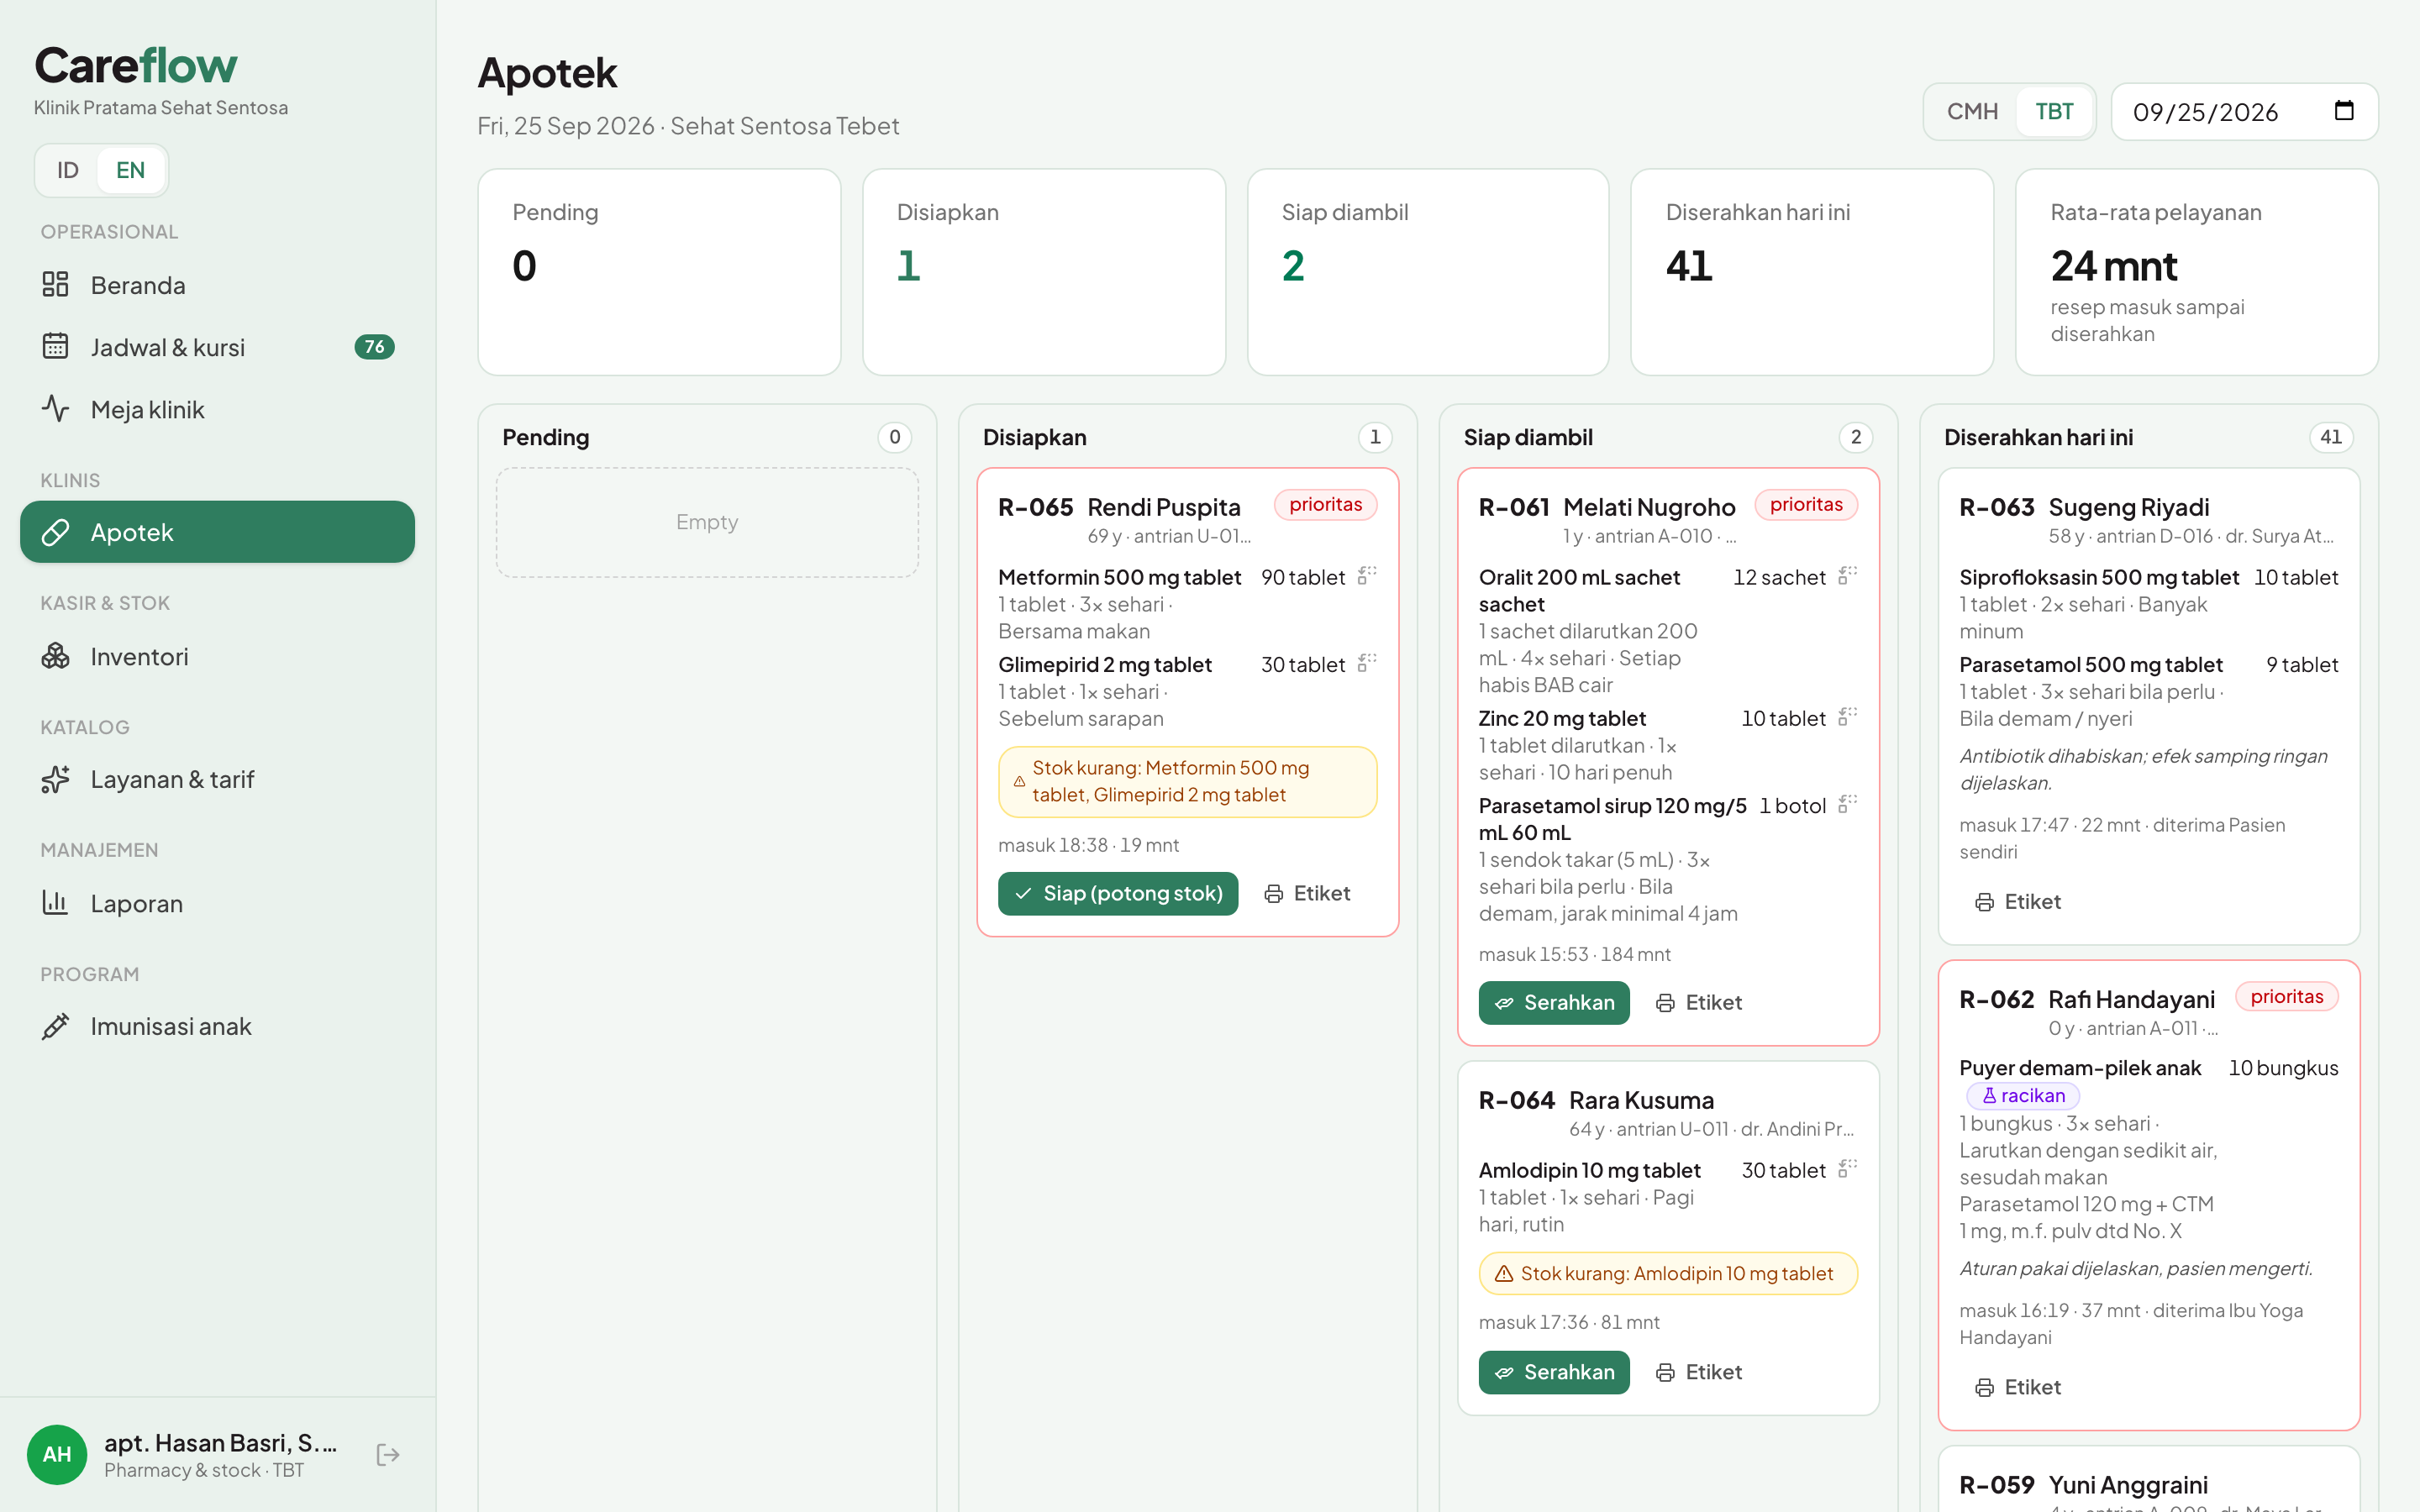This screenshot has height=1512, width=2420.
Task: Click the boxes icon for Inventori
Action: pyautogui.click(x=55, y=656)
